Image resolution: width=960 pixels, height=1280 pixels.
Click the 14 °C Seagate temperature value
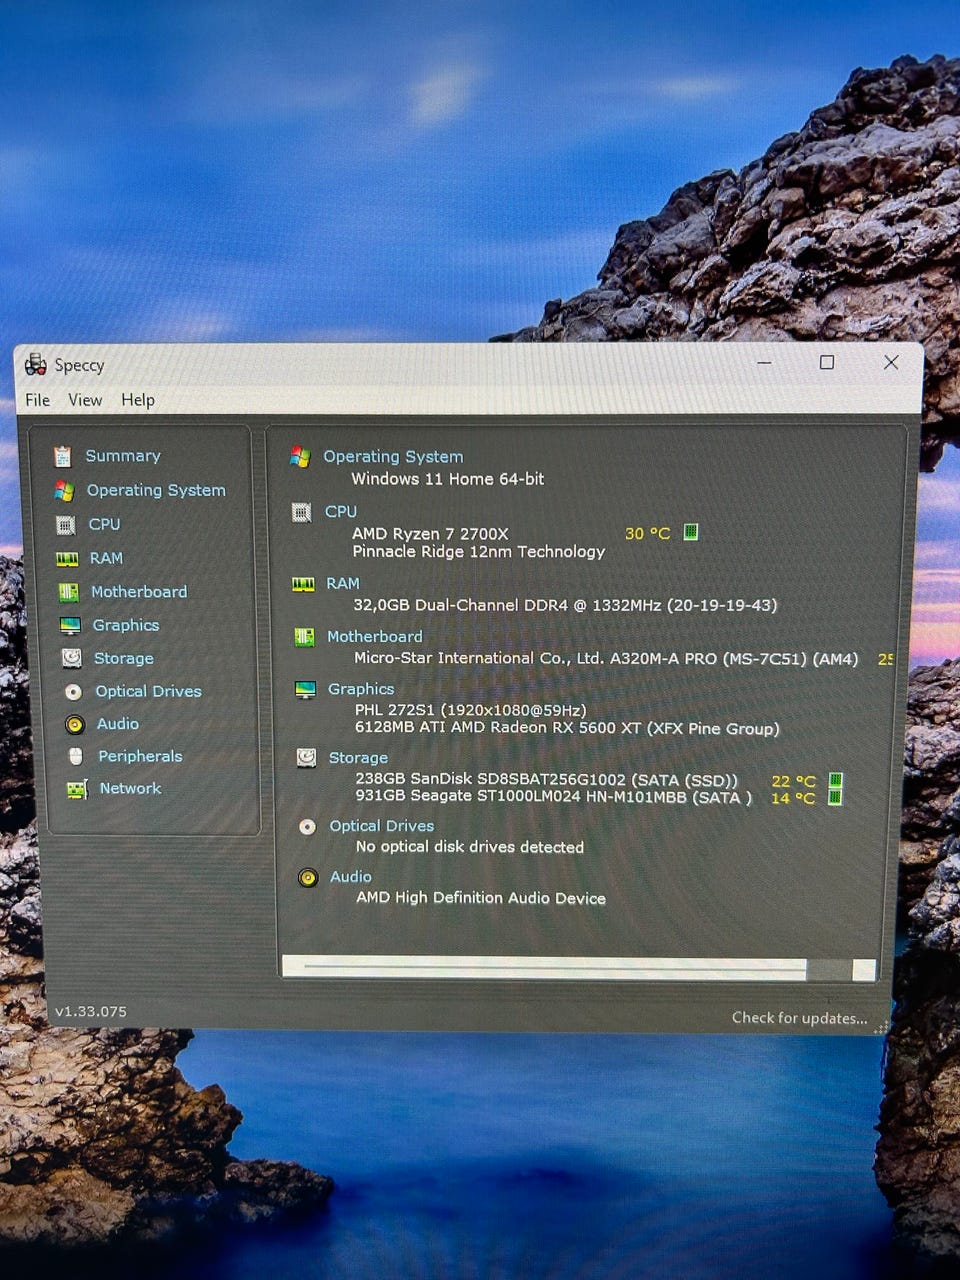(x=793, y=798)
